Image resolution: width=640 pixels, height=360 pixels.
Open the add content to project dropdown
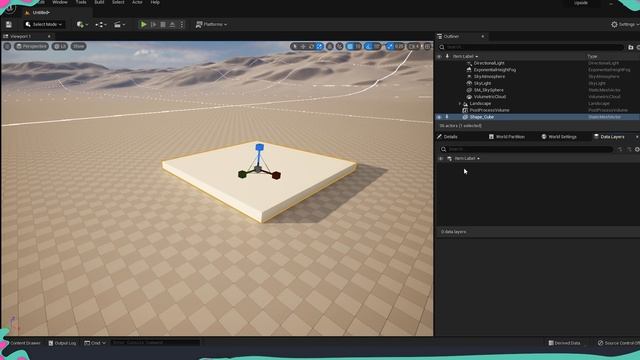tap(82, 24)
